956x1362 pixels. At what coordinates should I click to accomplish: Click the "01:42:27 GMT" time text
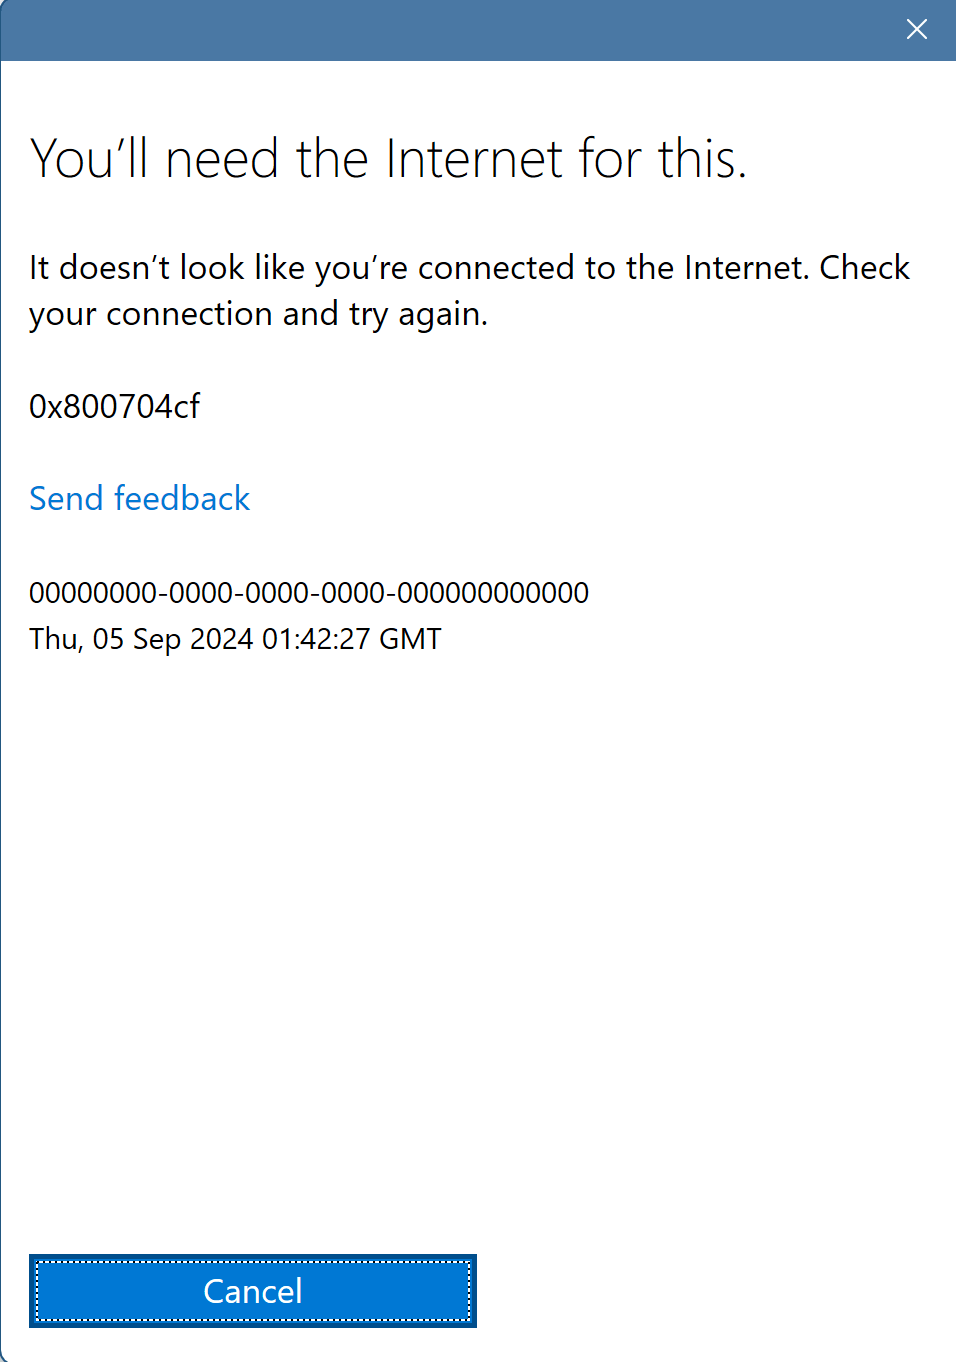pos(352,639)
